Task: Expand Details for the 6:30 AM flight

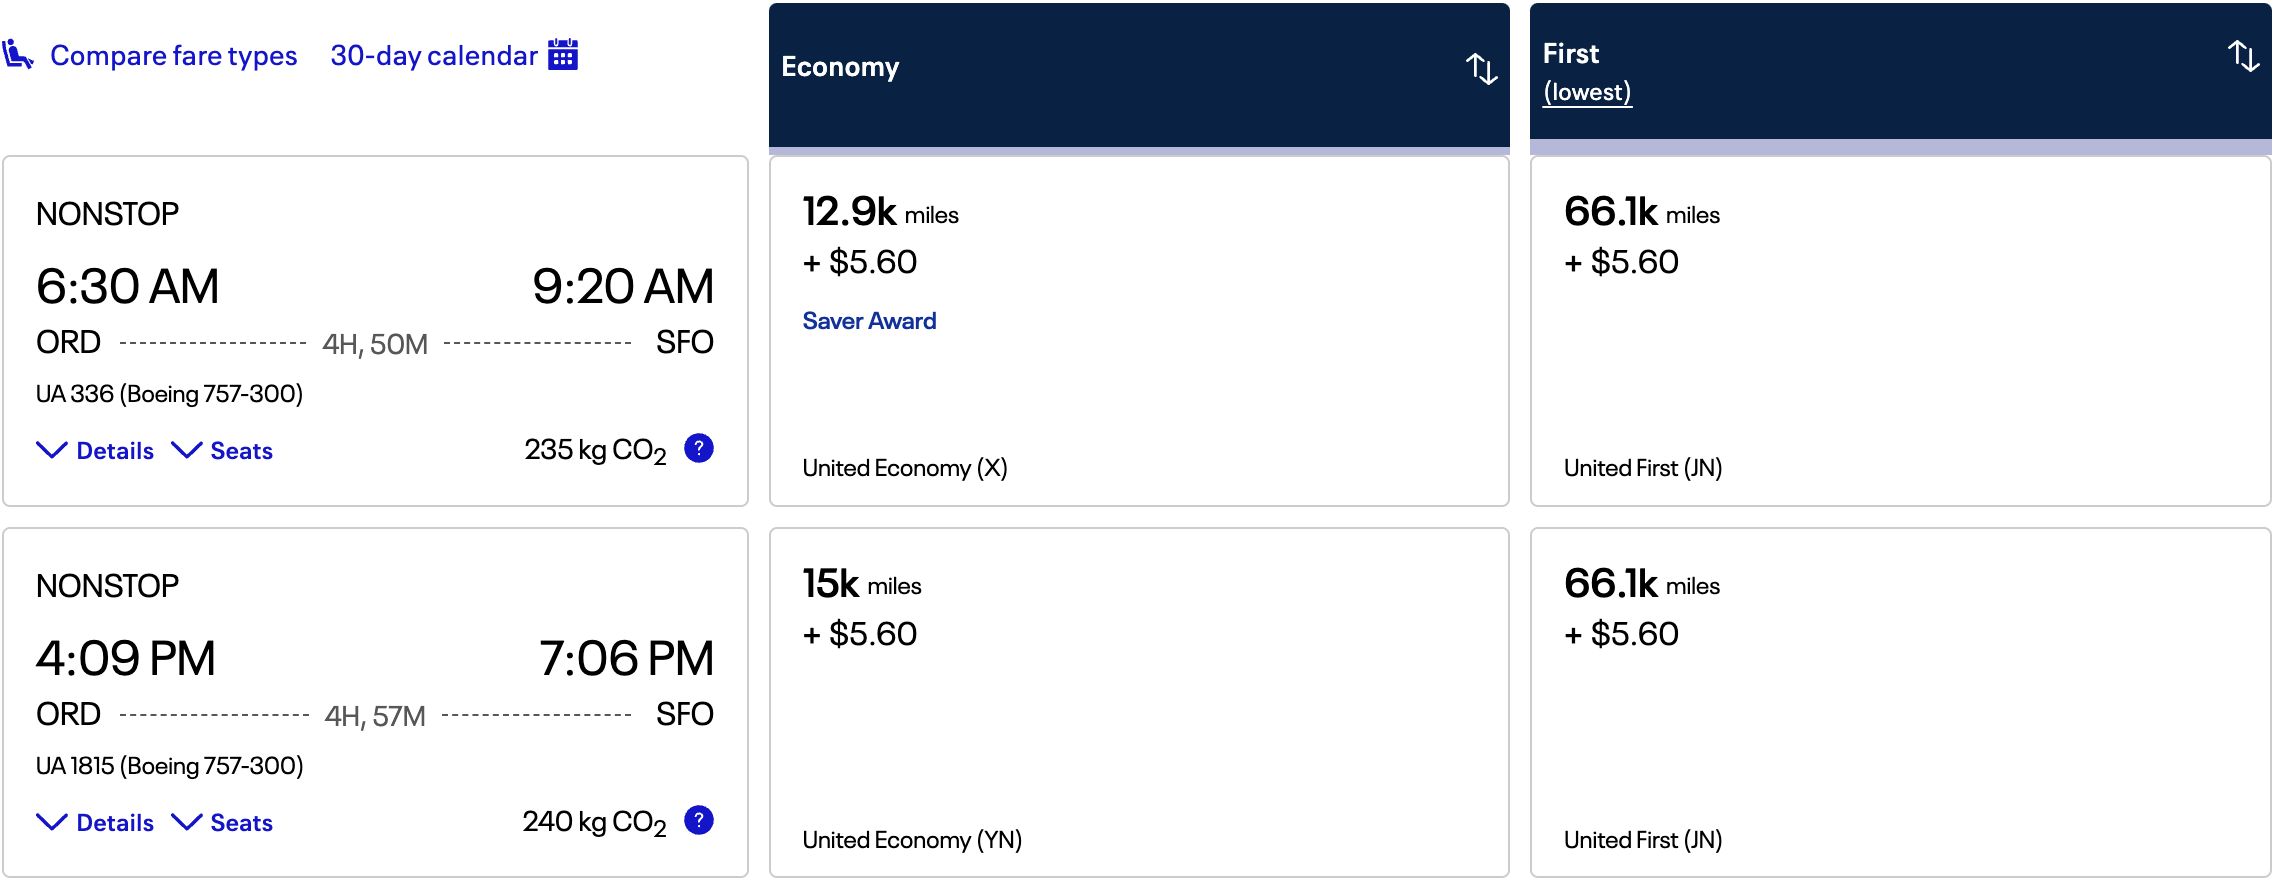Action: click(95, 451)
